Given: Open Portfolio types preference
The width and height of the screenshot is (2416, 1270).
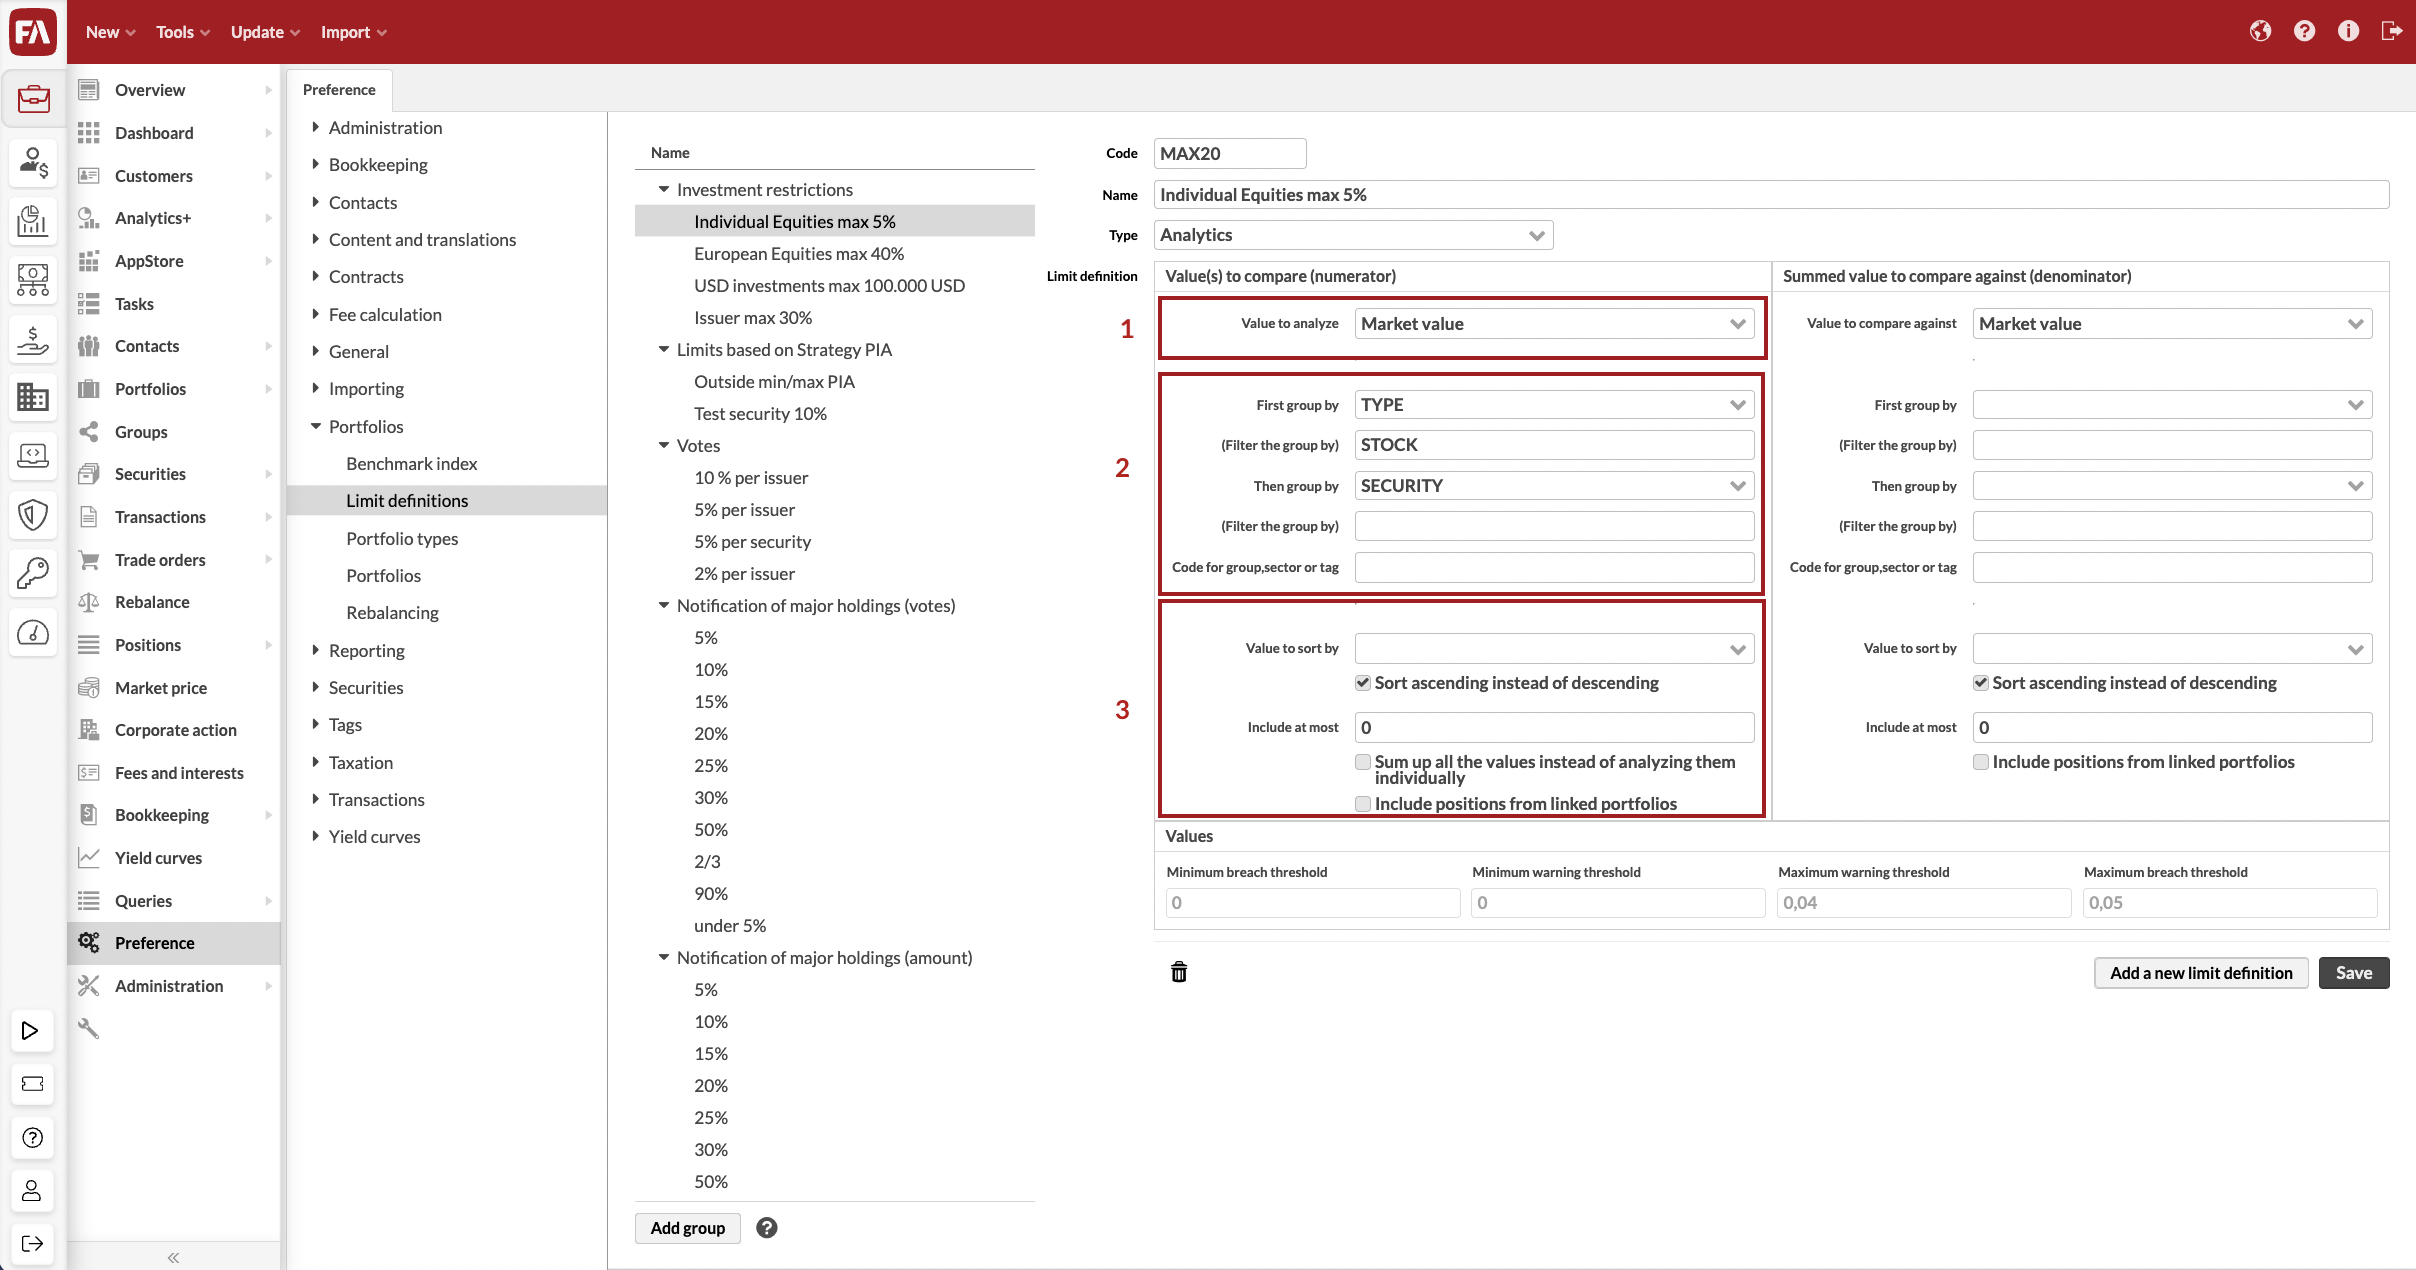Looking at the screenshot, I should tap(402, 539).
